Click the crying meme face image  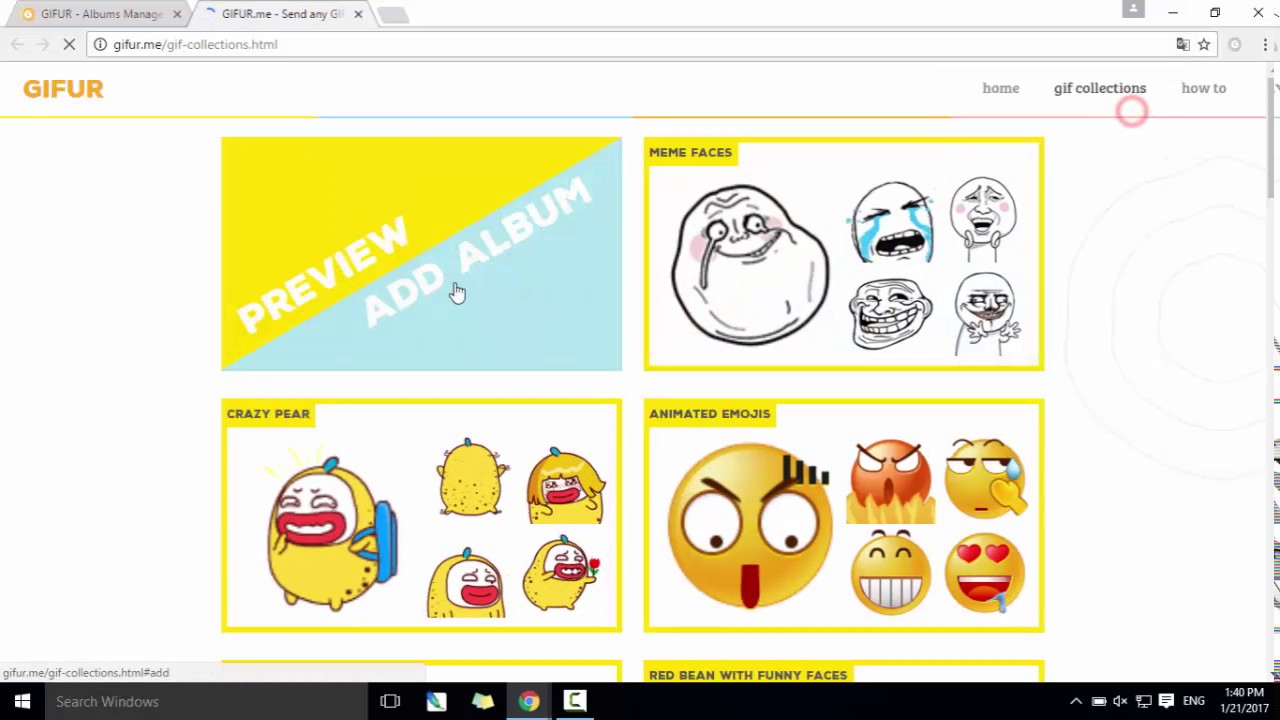tap(890, 221)
